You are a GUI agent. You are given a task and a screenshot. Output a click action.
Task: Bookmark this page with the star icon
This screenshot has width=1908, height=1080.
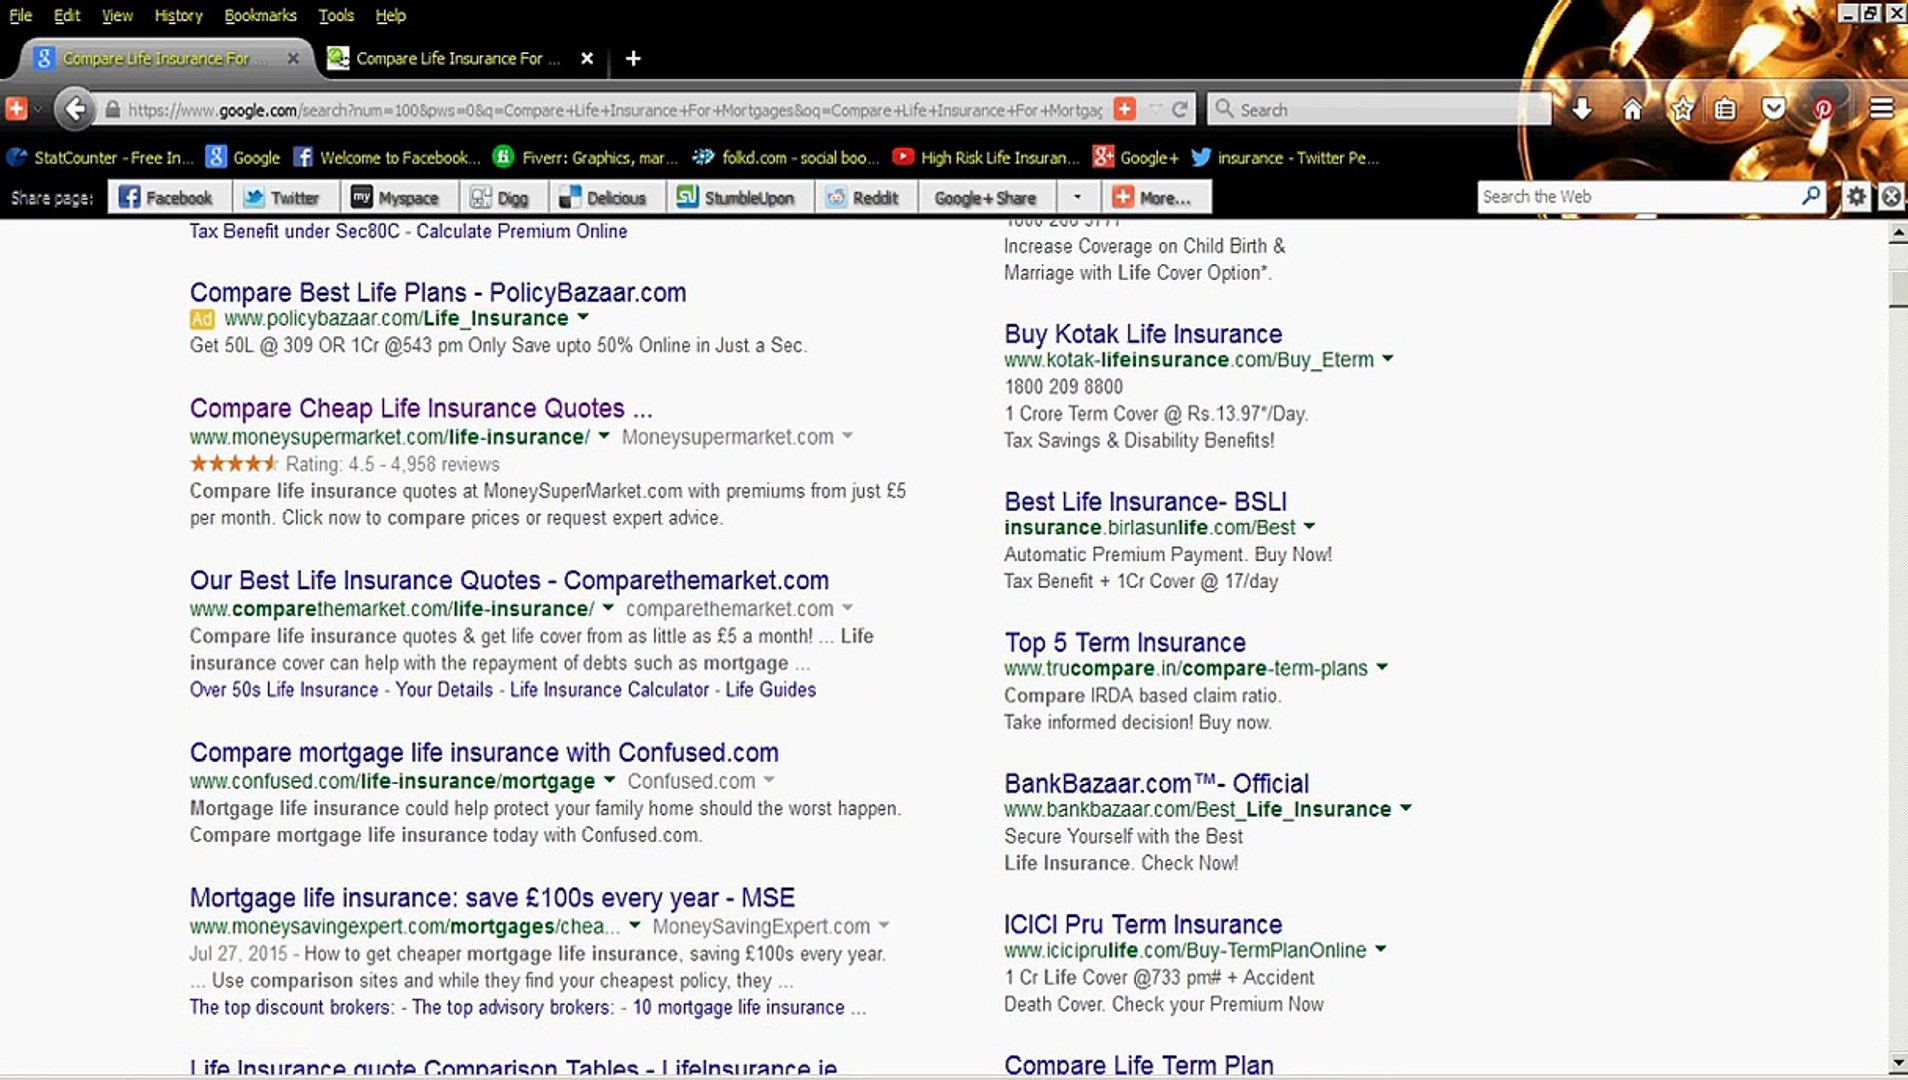tap(1682, 109)
